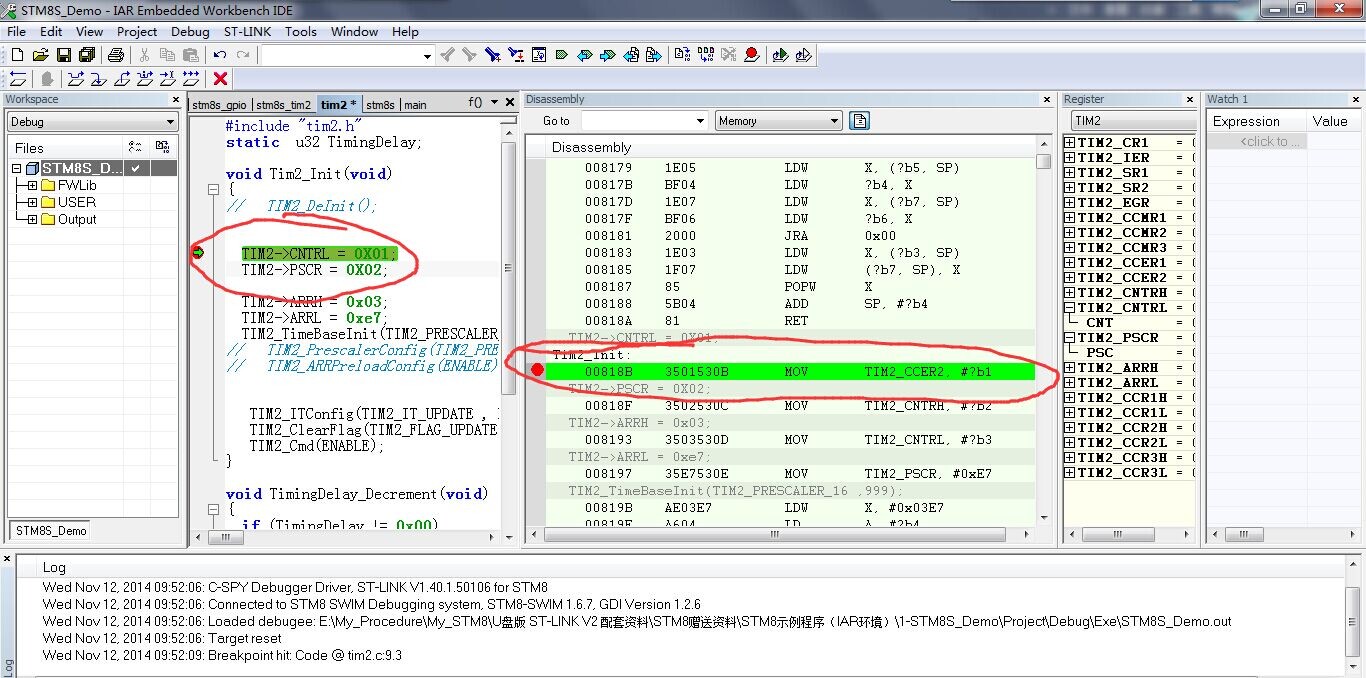Switch to the stm8s_tim2 editor tab
Image resolution: width=1366 pixels, height=678 pixels.
coord(284,104)
